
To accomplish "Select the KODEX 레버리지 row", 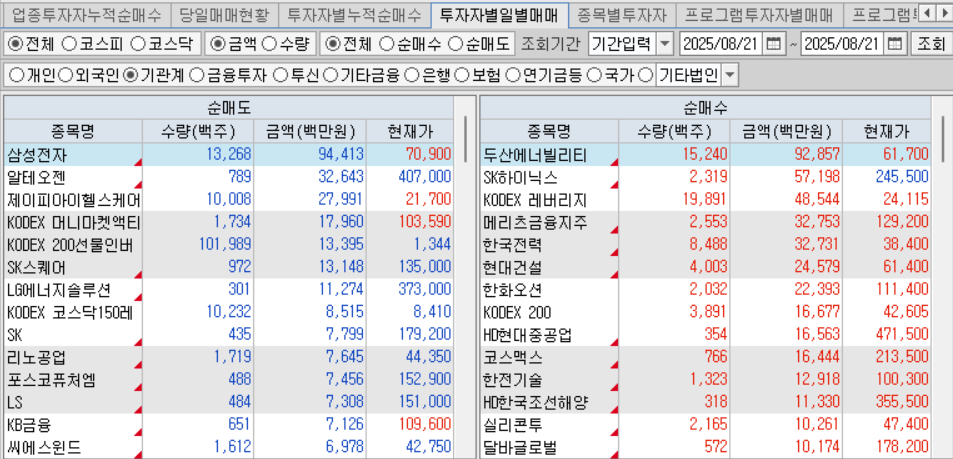I will (705, 199).
